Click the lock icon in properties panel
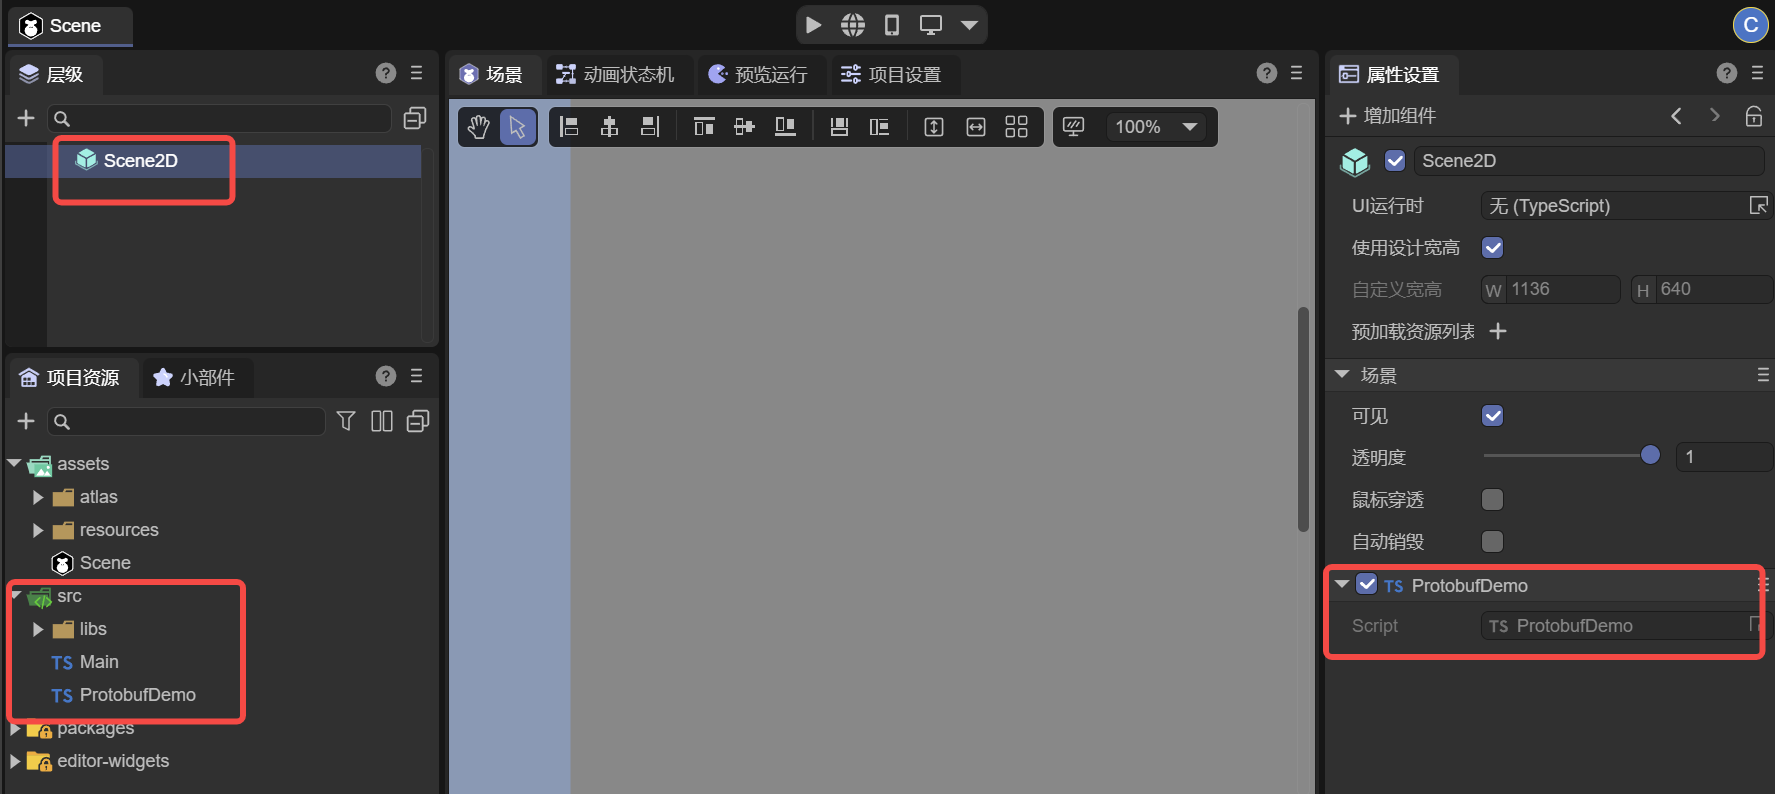The width and height of the screenshot is (1775, 794). [x=1753, y=116]
